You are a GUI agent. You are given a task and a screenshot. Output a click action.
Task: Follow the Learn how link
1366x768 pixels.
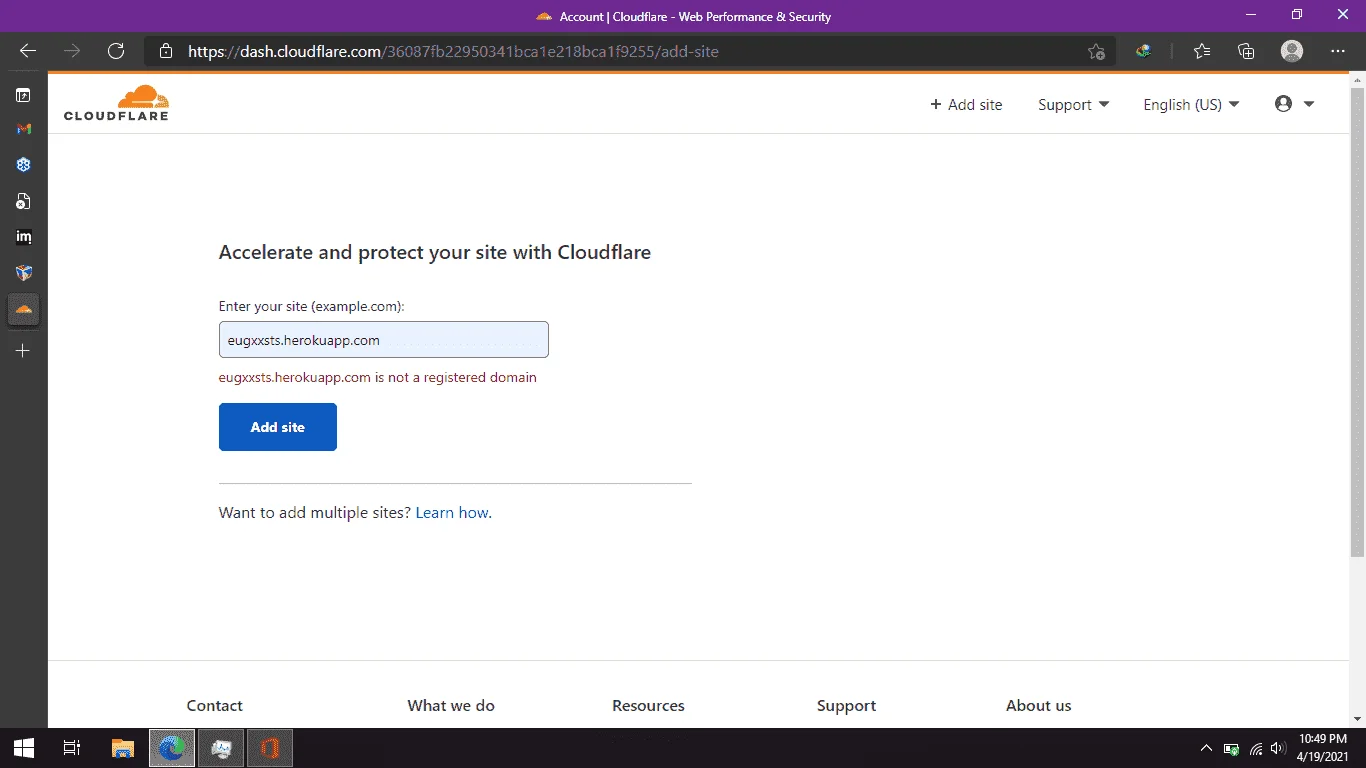click(x=452, y=513)
